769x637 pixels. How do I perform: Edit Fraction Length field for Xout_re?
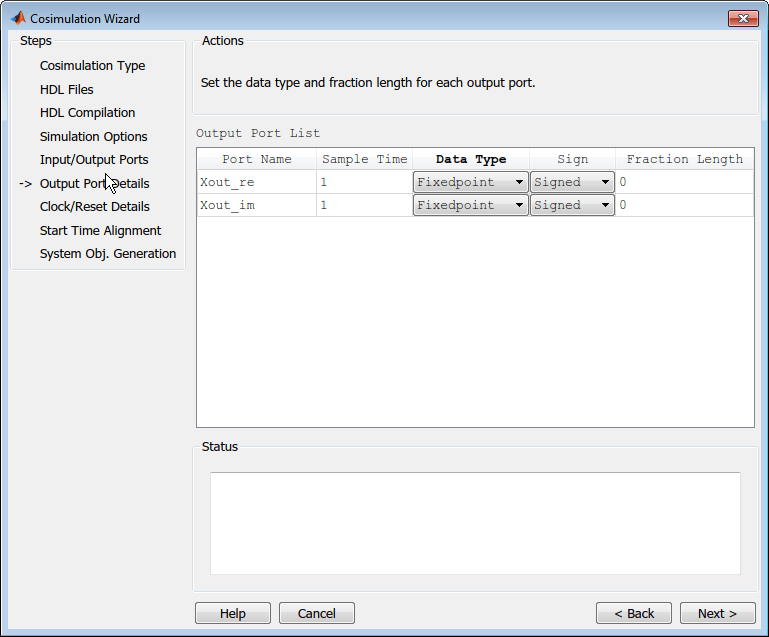(x=684, y=182)
